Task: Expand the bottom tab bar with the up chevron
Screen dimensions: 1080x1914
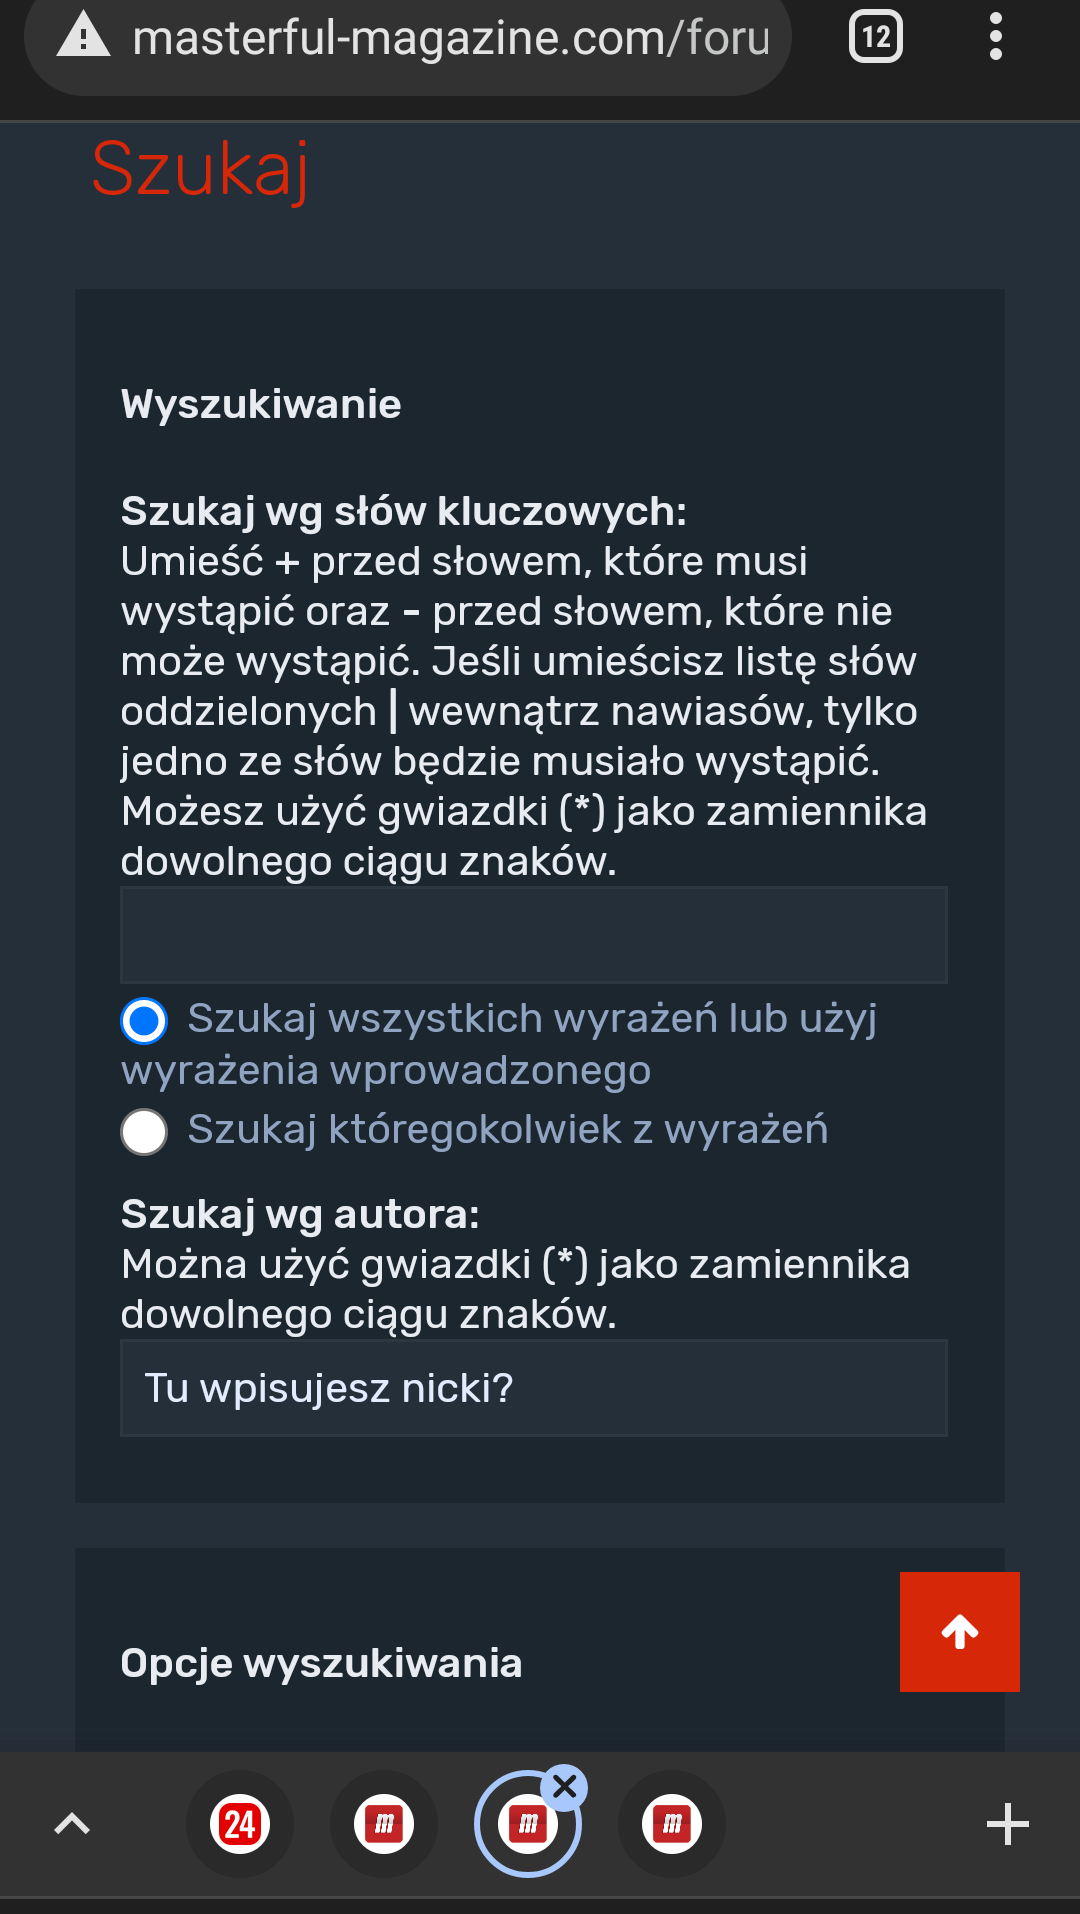Action: click(x=72, y=1824)
